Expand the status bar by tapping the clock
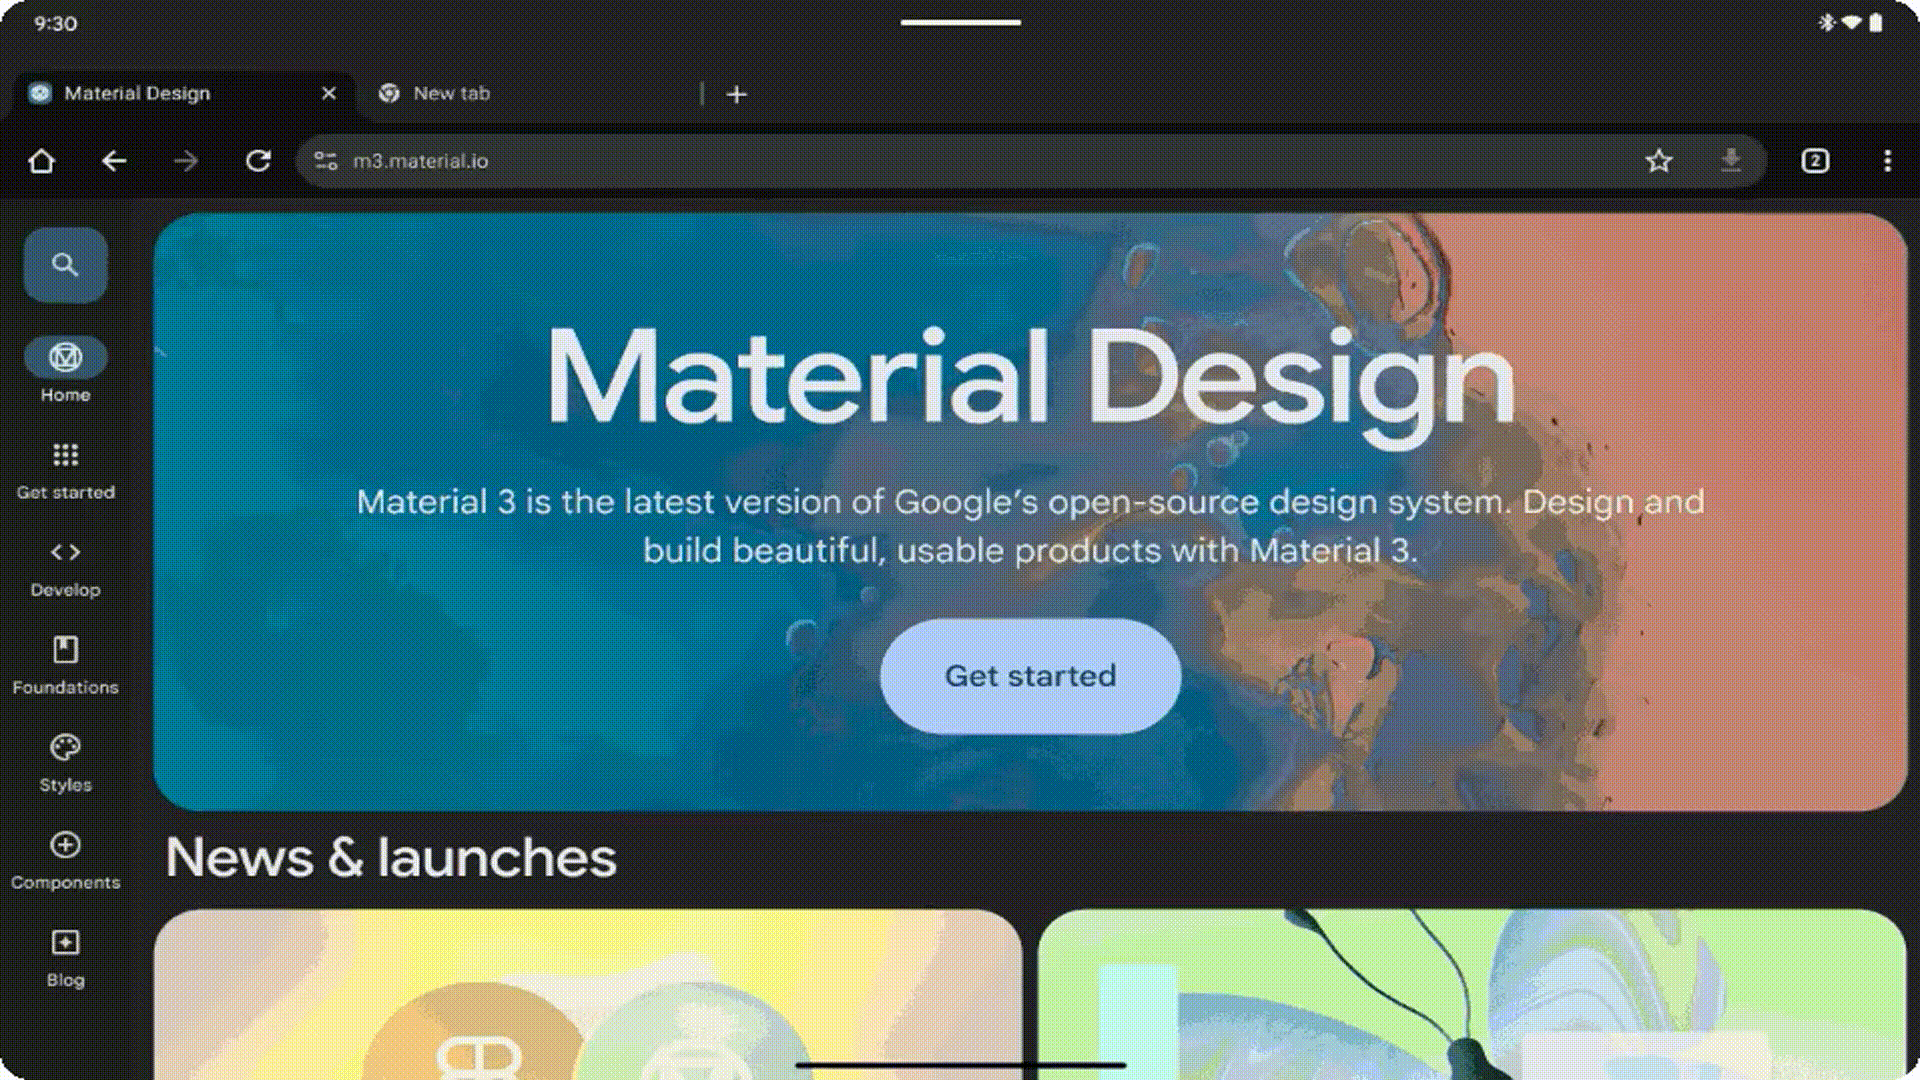 coord(55,22)
